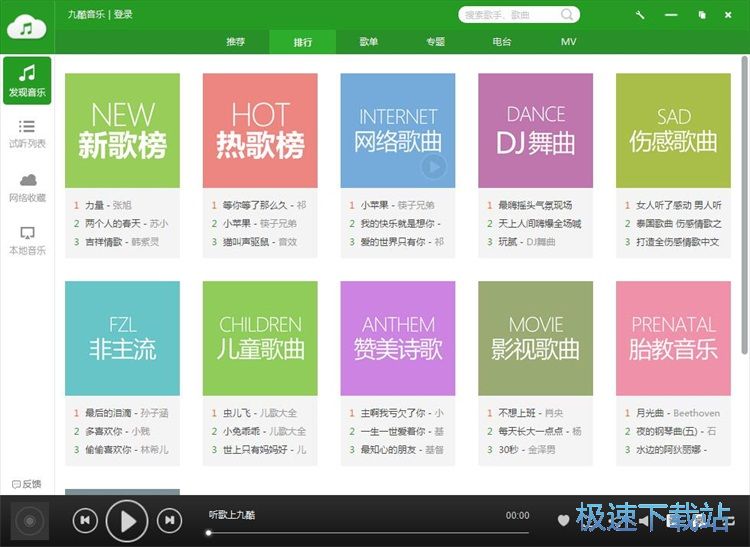Select song 虫儿飞 - 儿歌大全
The width and height of the screenshot is (750, 547).
click(260, 413)
